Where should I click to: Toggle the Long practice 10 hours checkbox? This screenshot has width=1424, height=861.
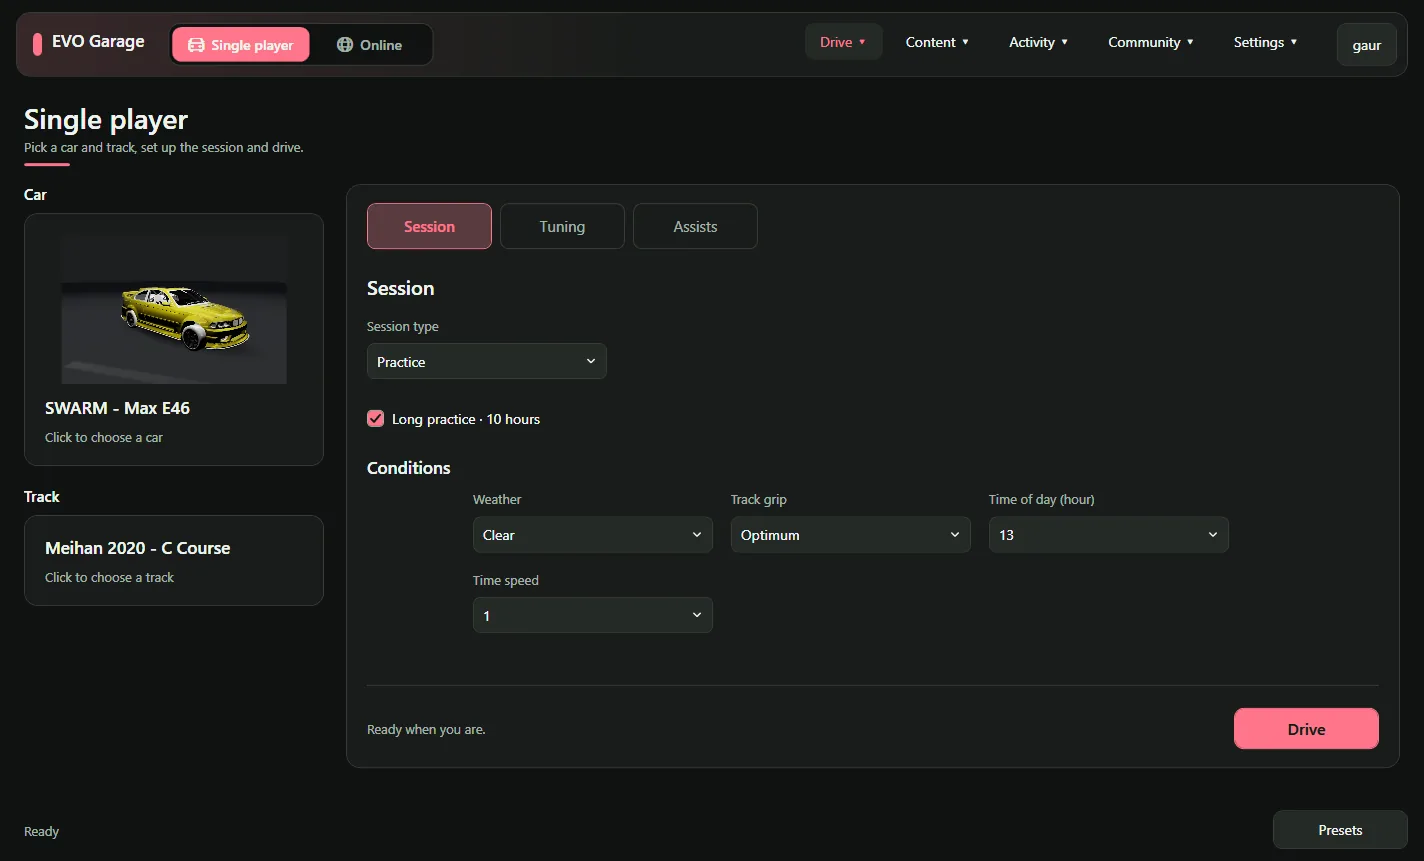[x=376, y=419]
